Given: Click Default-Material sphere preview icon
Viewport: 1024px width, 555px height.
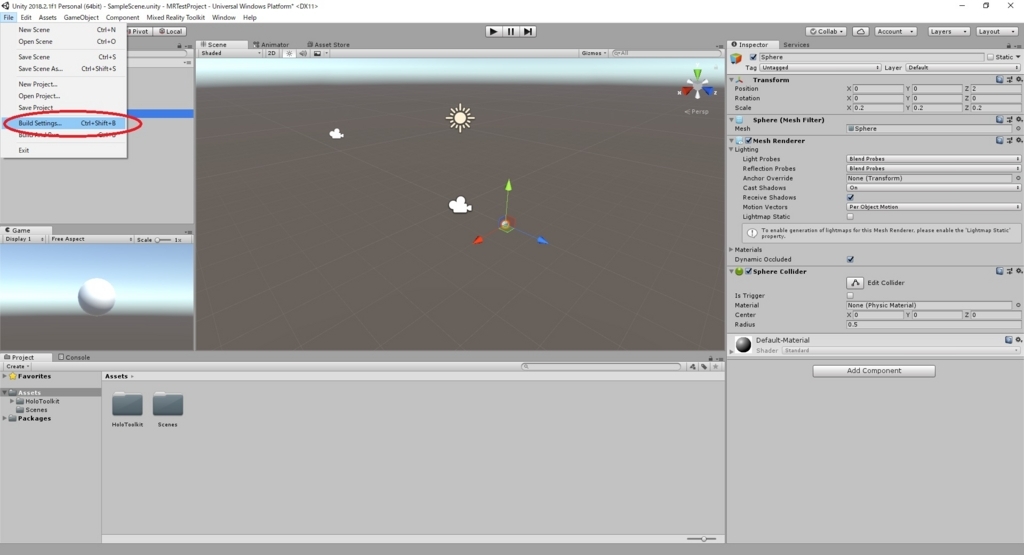Looking at the screenshot, I should 743,345.
